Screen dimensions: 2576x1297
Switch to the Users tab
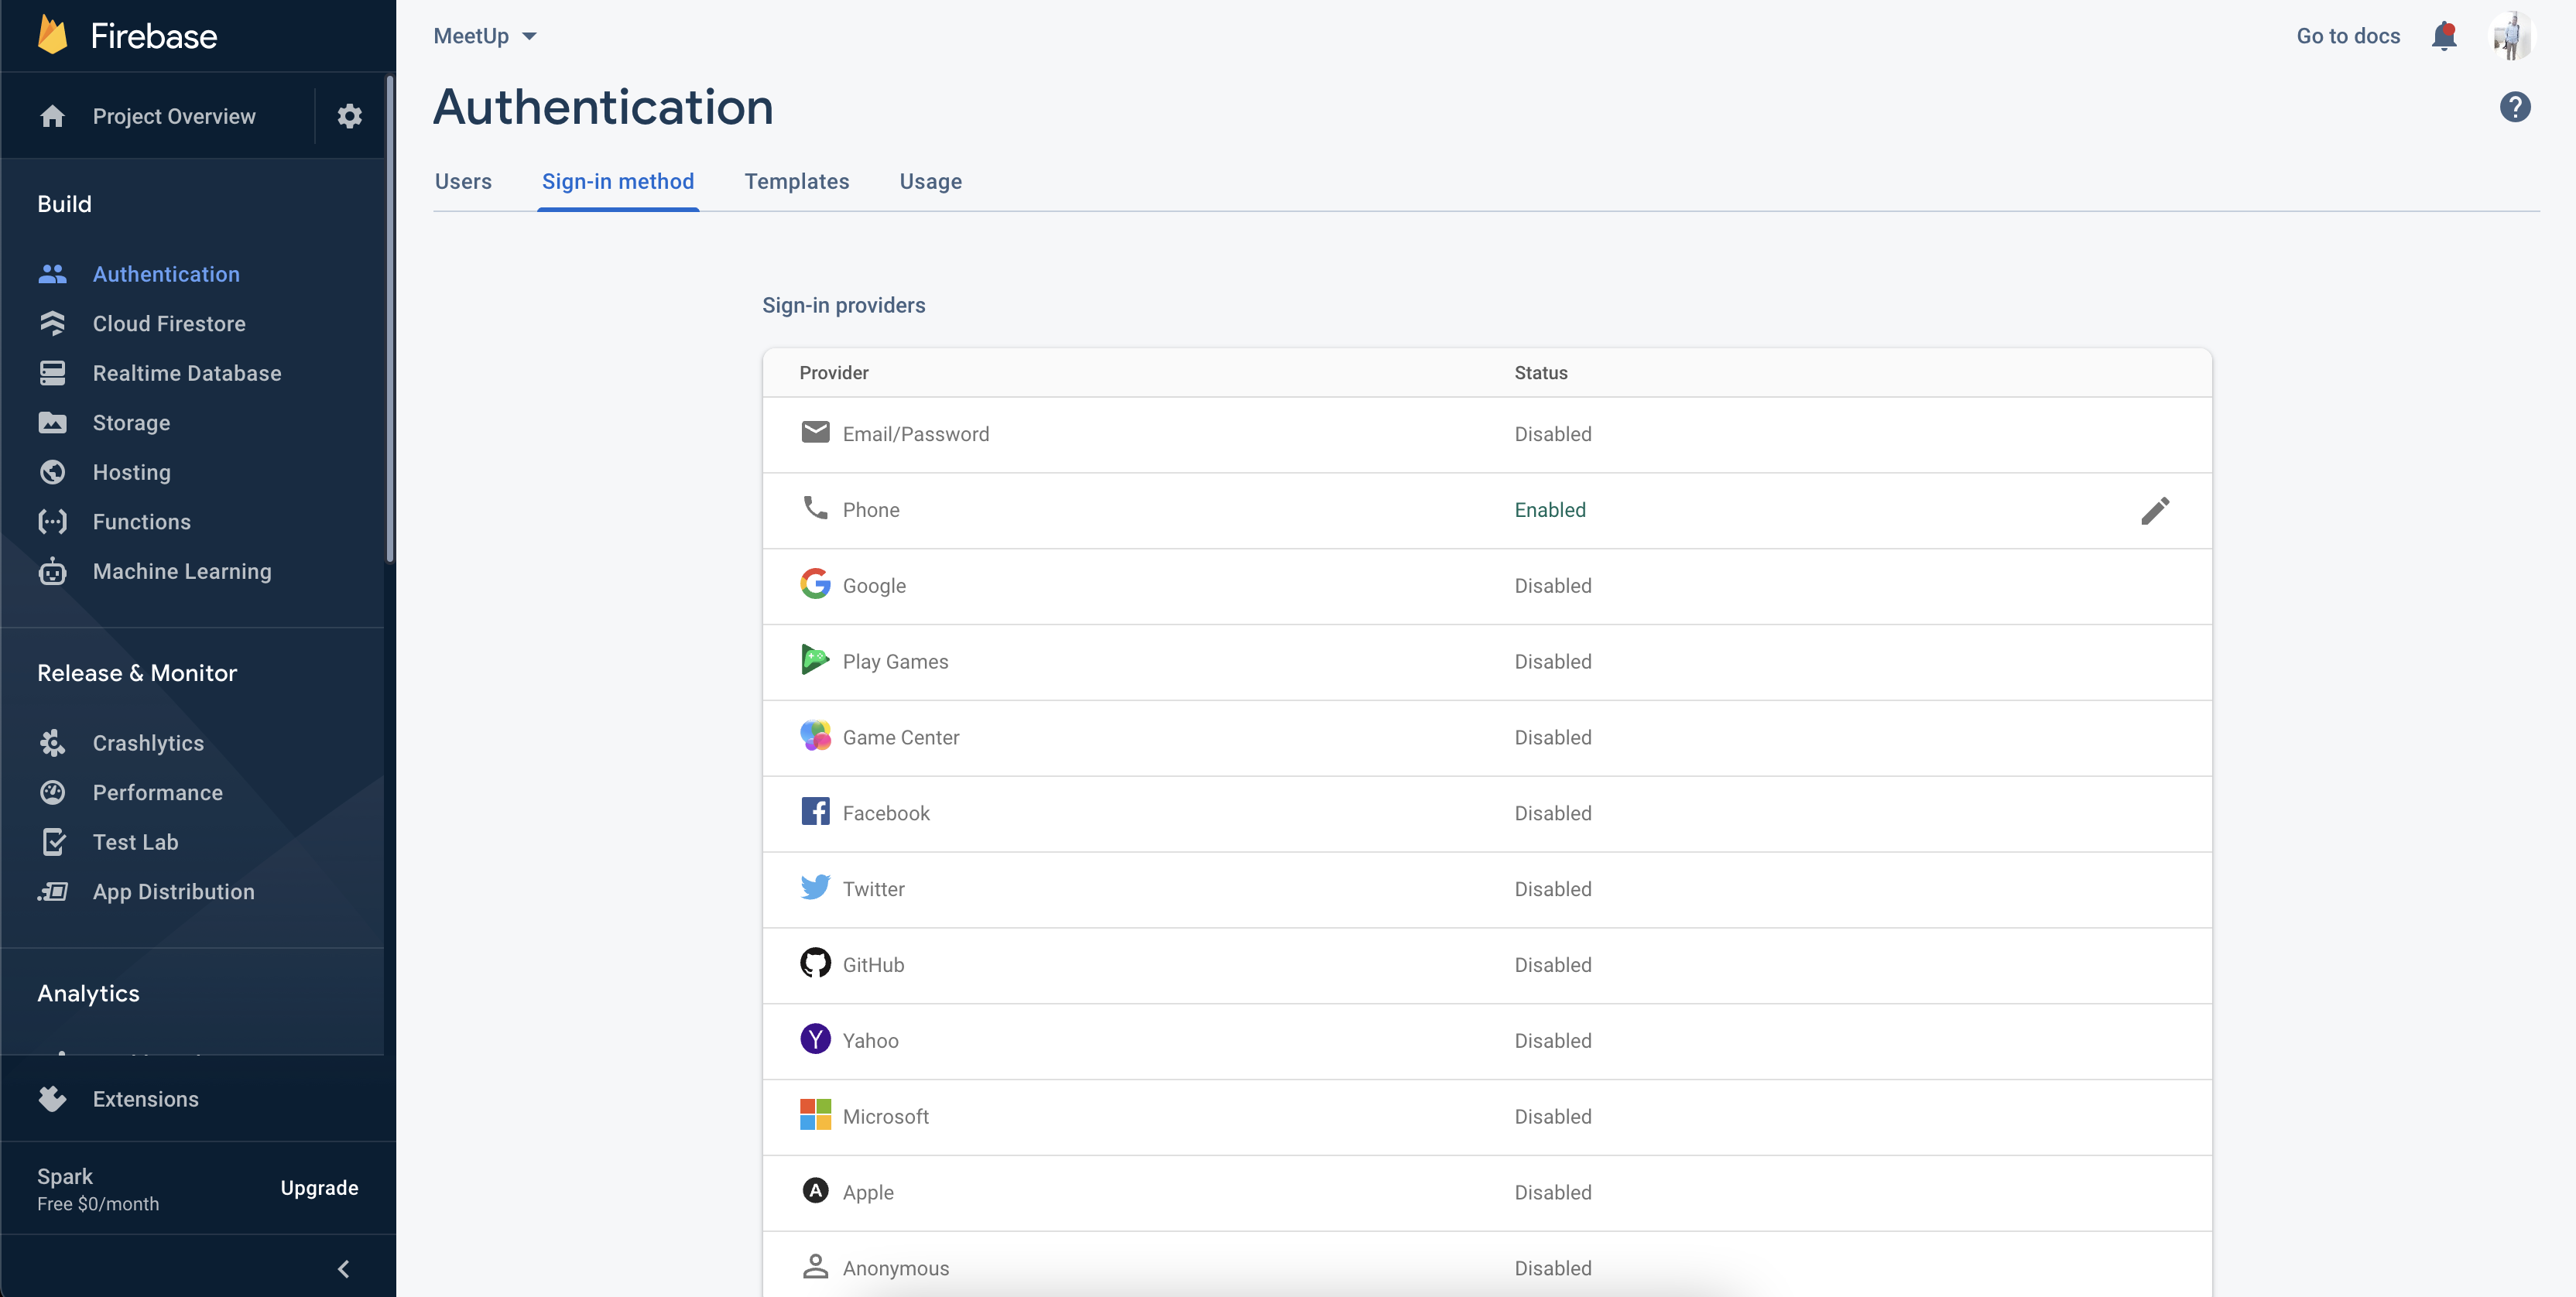463,181
